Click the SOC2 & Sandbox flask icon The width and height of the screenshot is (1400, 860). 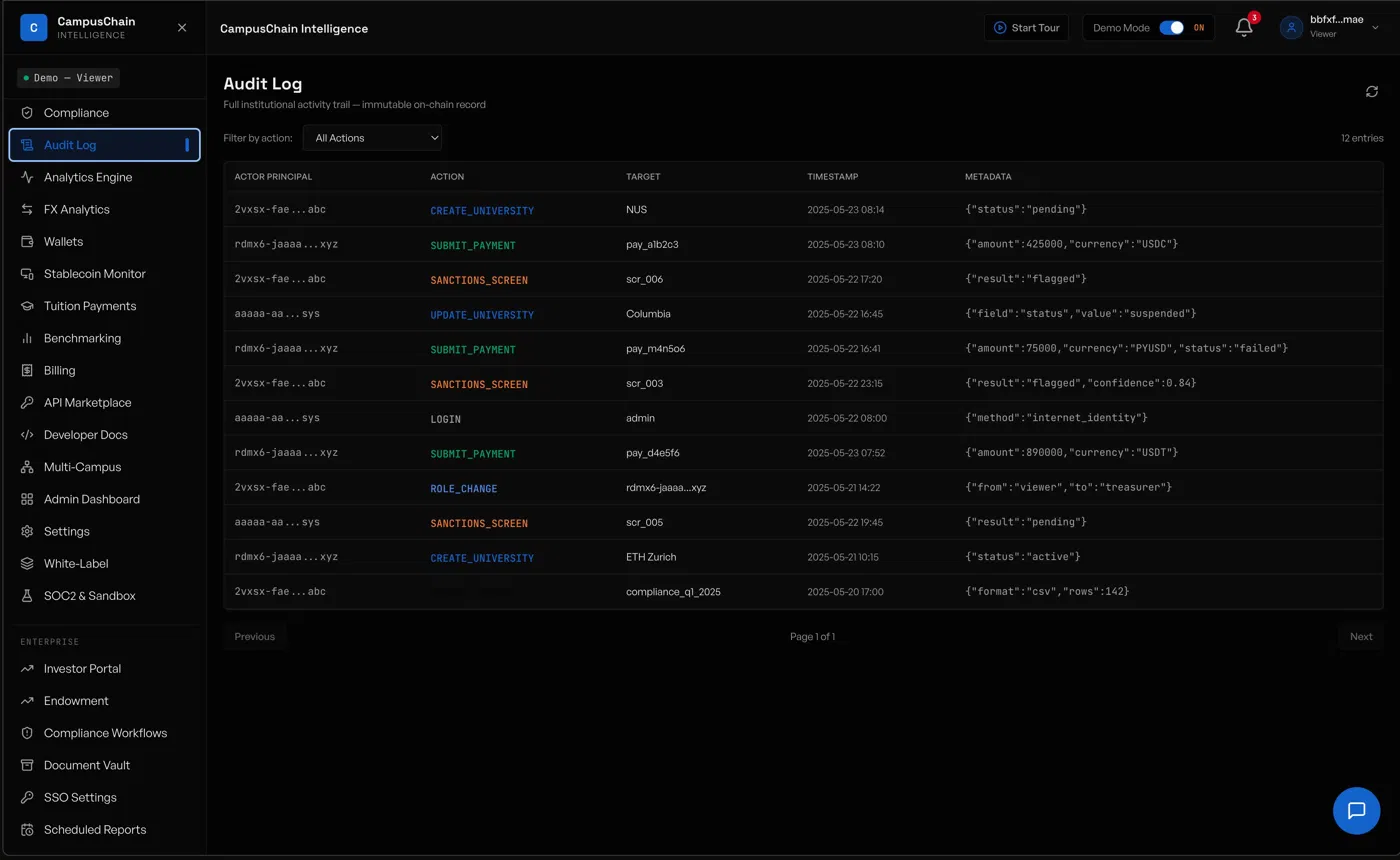pos(27,596)
